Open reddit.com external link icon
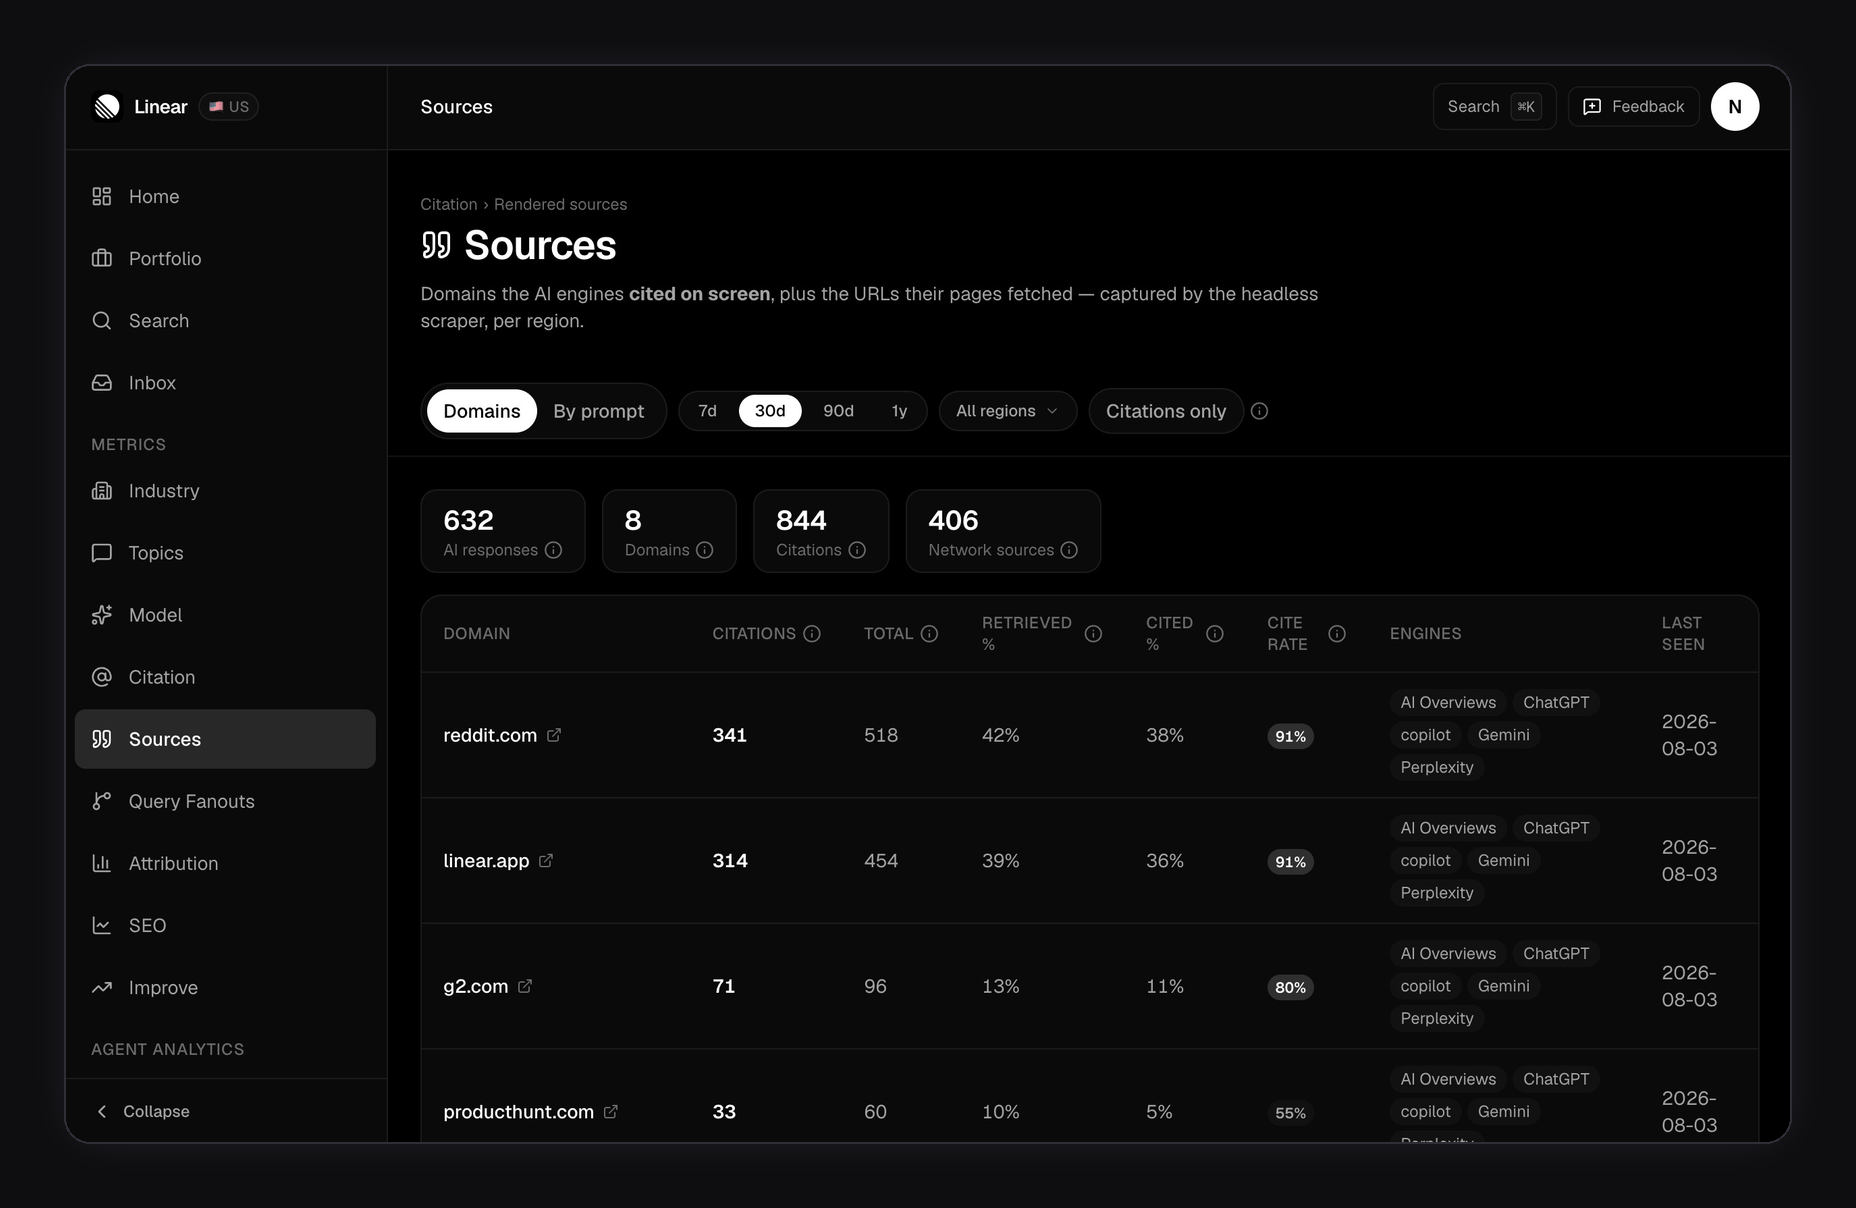Image resolution: width=1856 pixels, height=1208 pixels. (x=554, y=735)
